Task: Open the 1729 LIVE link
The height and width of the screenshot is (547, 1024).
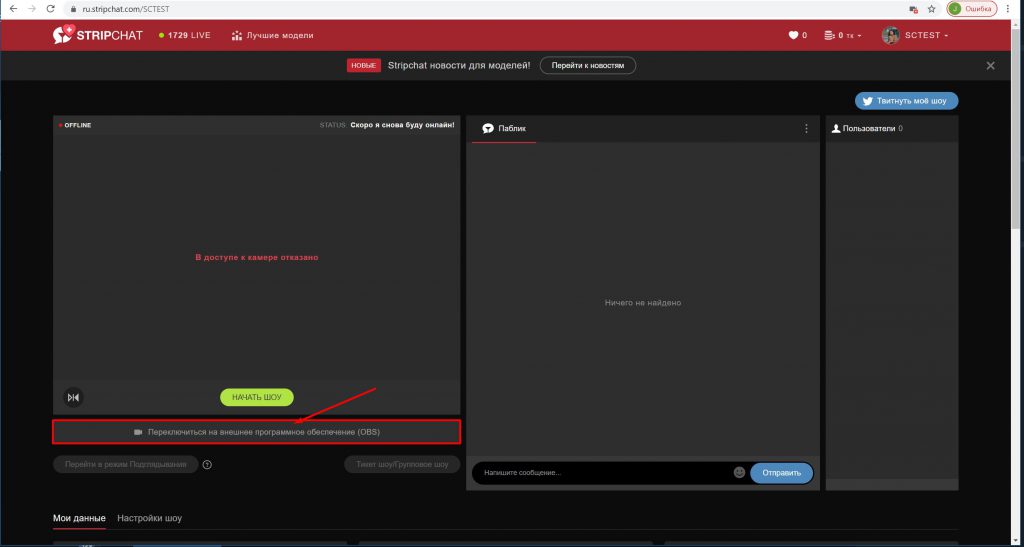Action: (185, 35)
